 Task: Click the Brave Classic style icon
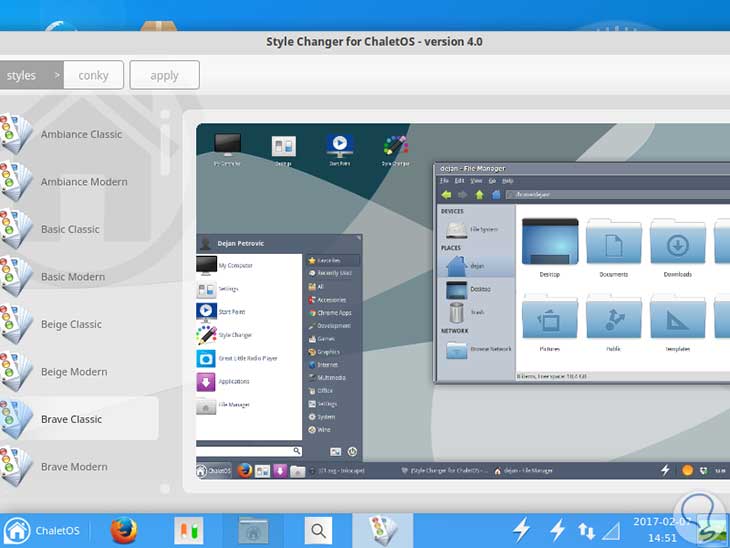click(x=16, y=419)
